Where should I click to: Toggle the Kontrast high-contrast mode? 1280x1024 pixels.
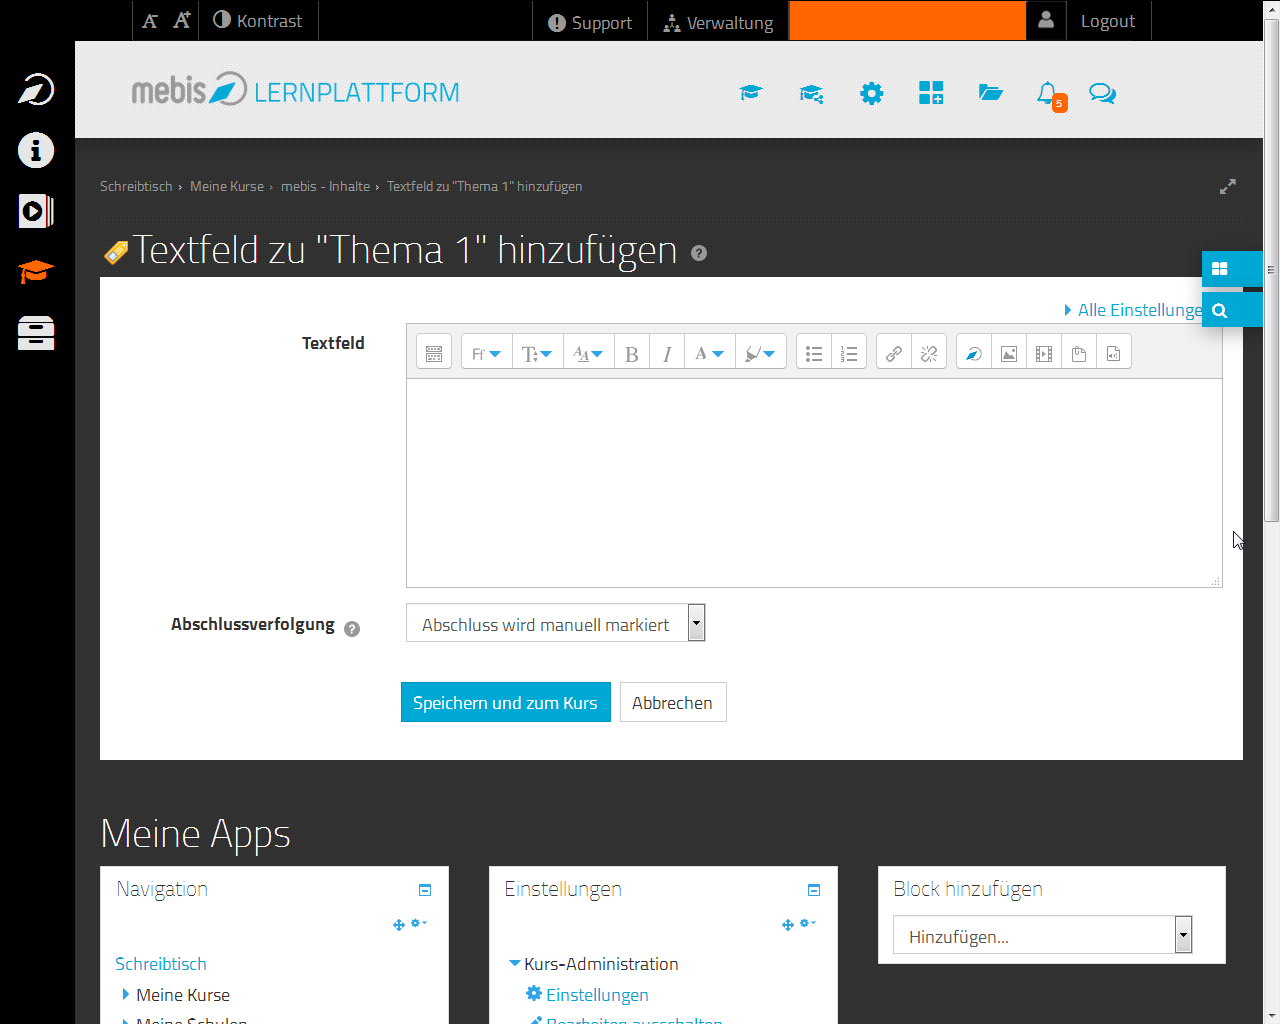[258, 21]
